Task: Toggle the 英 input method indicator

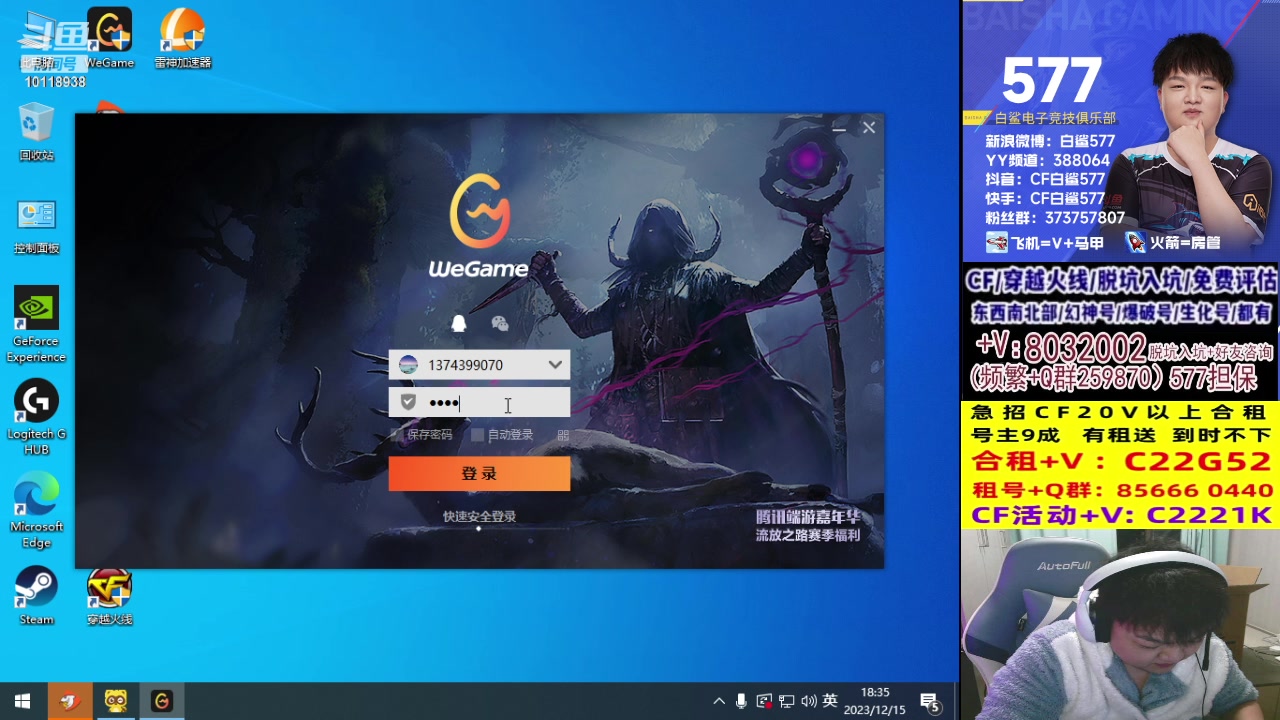Action: pyautogui.click(x=830, y=701)
